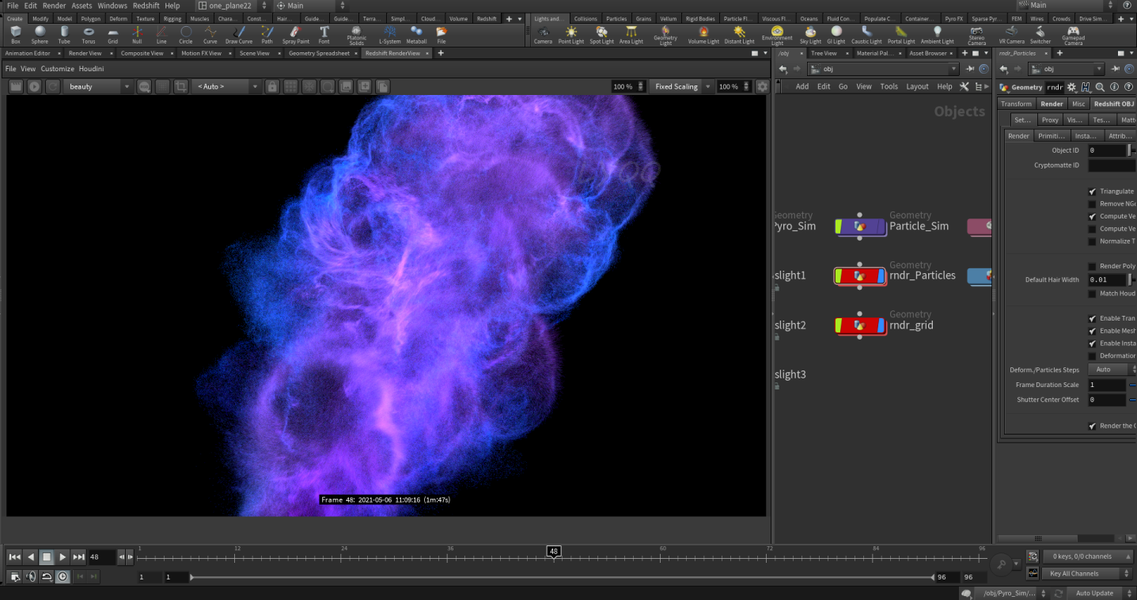Open the one_plane22 desktop selector
Viewport: 1137px width, 600px height.
coord(232,5)
